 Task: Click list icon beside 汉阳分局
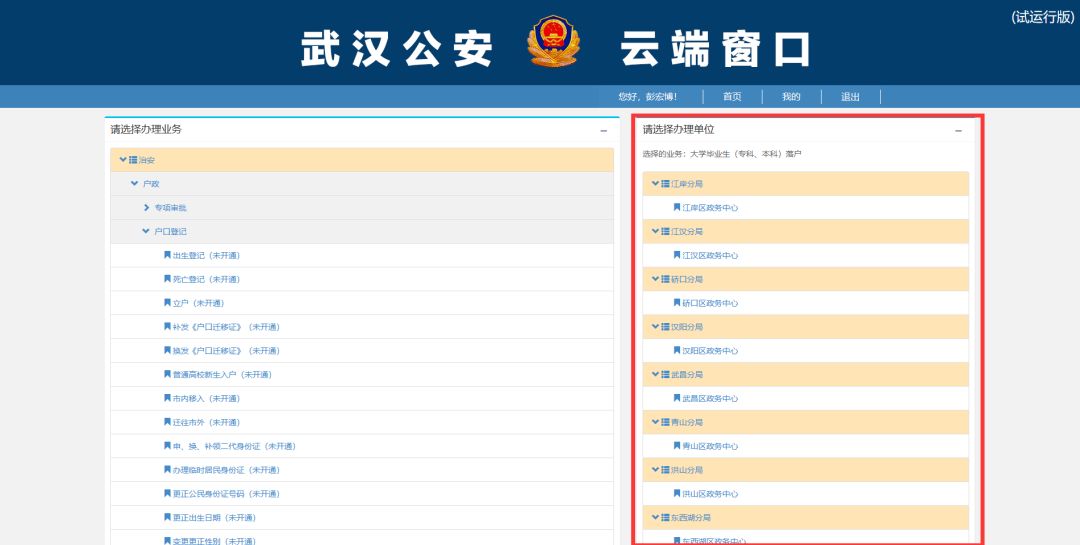[x=665, y=327]
